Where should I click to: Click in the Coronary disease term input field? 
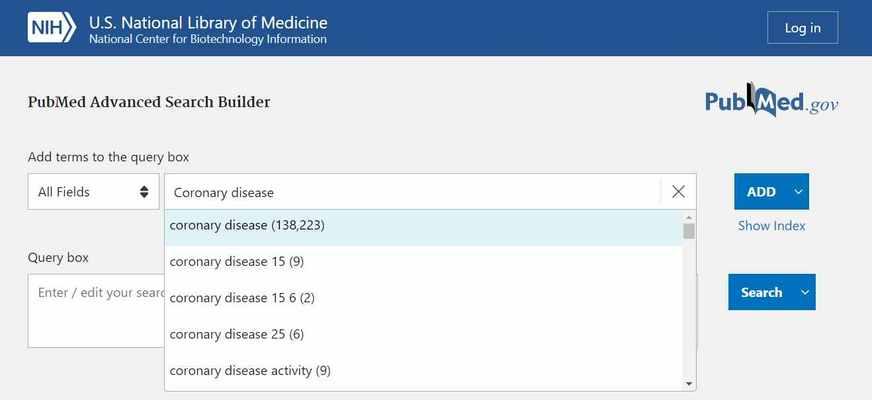(413, 192)
